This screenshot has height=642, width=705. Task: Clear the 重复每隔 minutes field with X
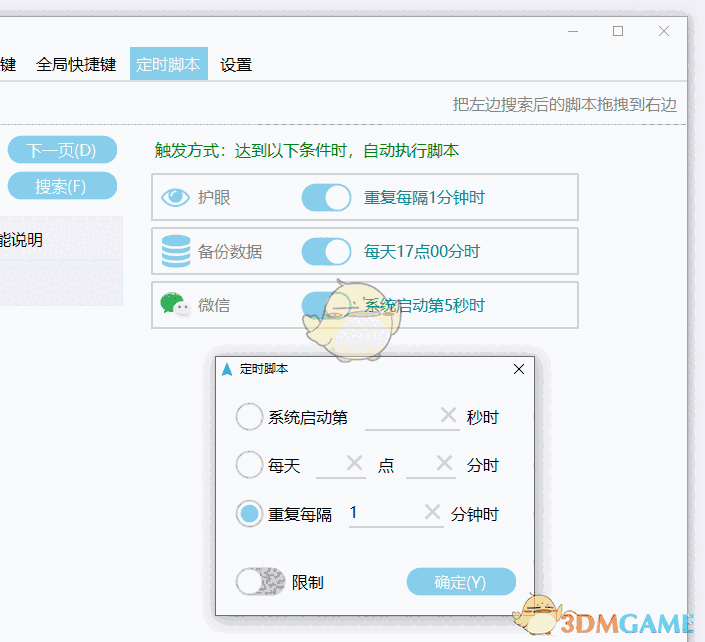432,512
